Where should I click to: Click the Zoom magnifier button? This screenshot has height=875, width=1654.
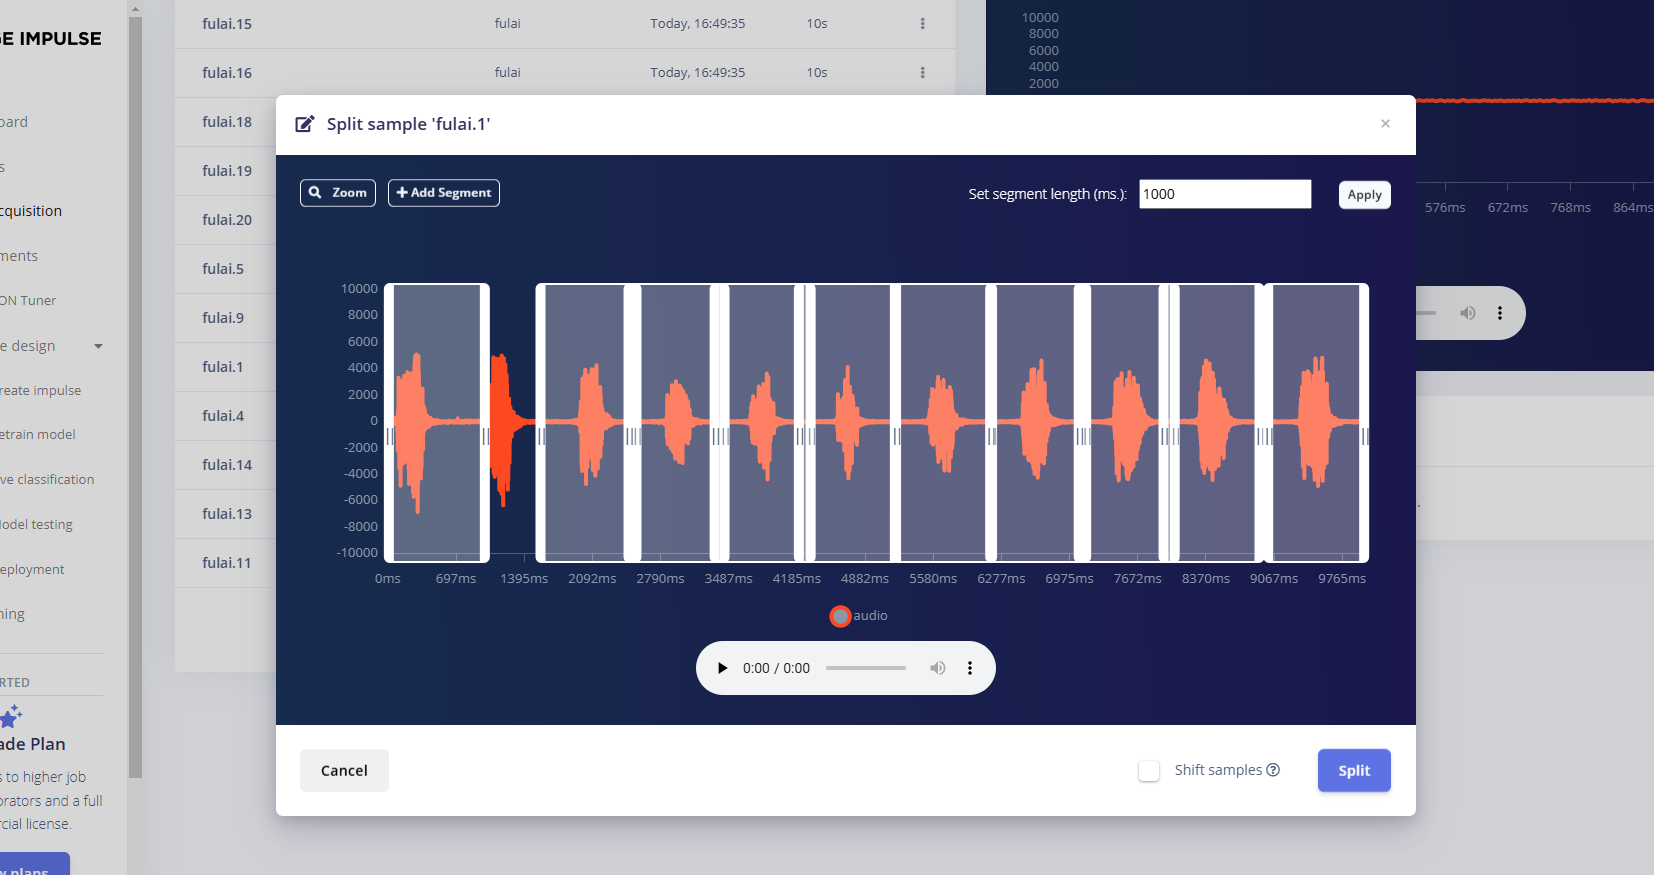point(338,193)
